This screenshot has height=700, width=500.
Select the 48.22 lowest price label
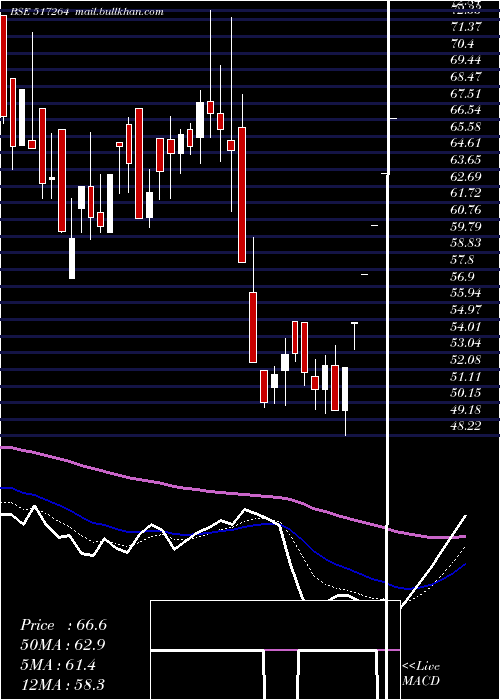point(466,426)
